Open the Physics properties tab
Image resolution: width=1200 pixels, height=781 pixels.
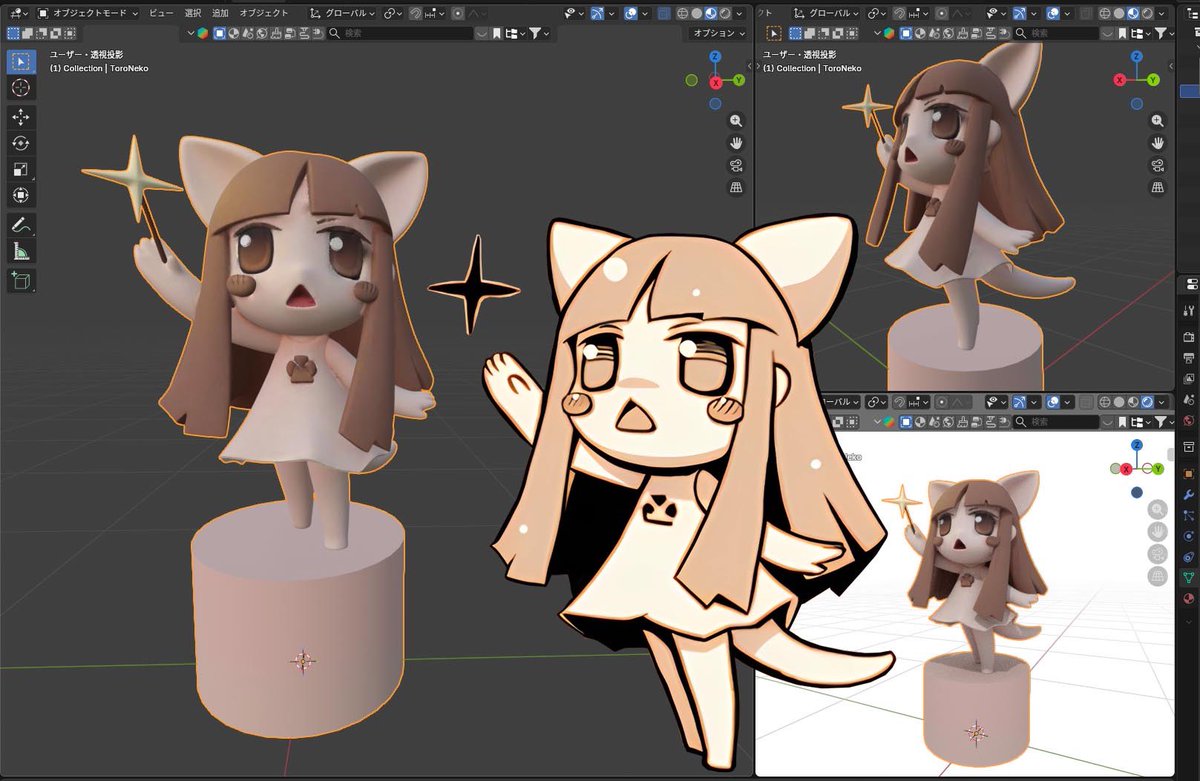(1189, 536)
